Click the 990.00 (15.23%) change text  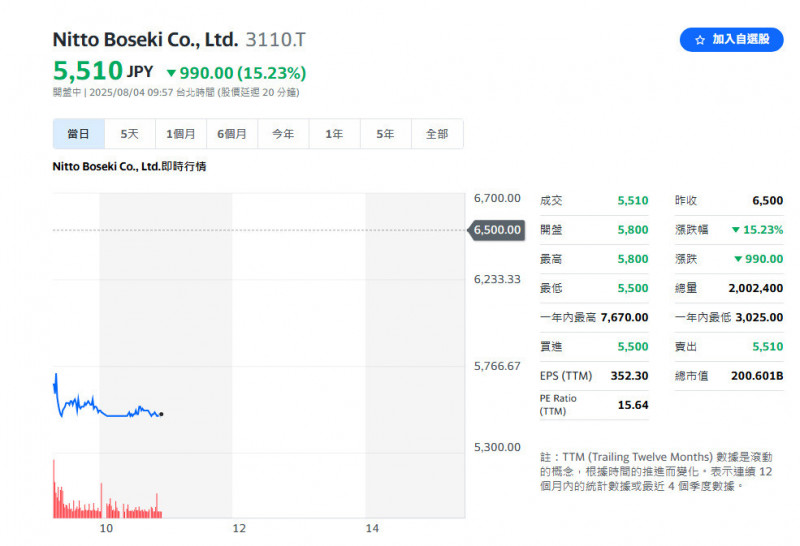(x=242, y=73)
